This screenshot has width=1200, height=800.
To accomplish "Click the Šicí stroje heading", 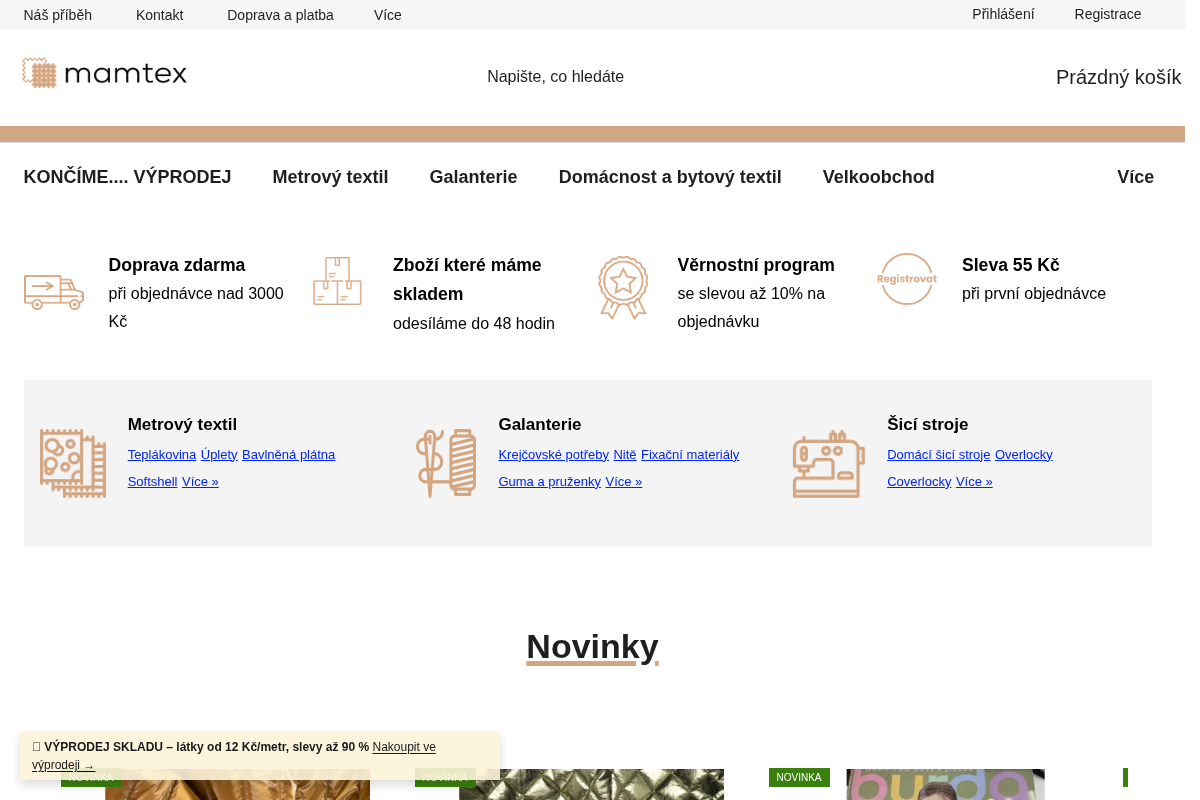I will [x=928, y=425].
